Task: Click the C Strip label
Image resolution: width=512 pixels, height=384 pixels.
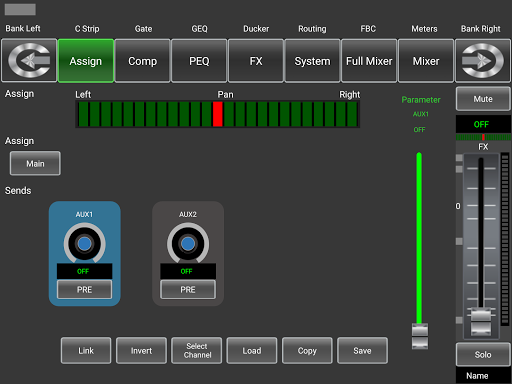Action: [x=87, y=29]
